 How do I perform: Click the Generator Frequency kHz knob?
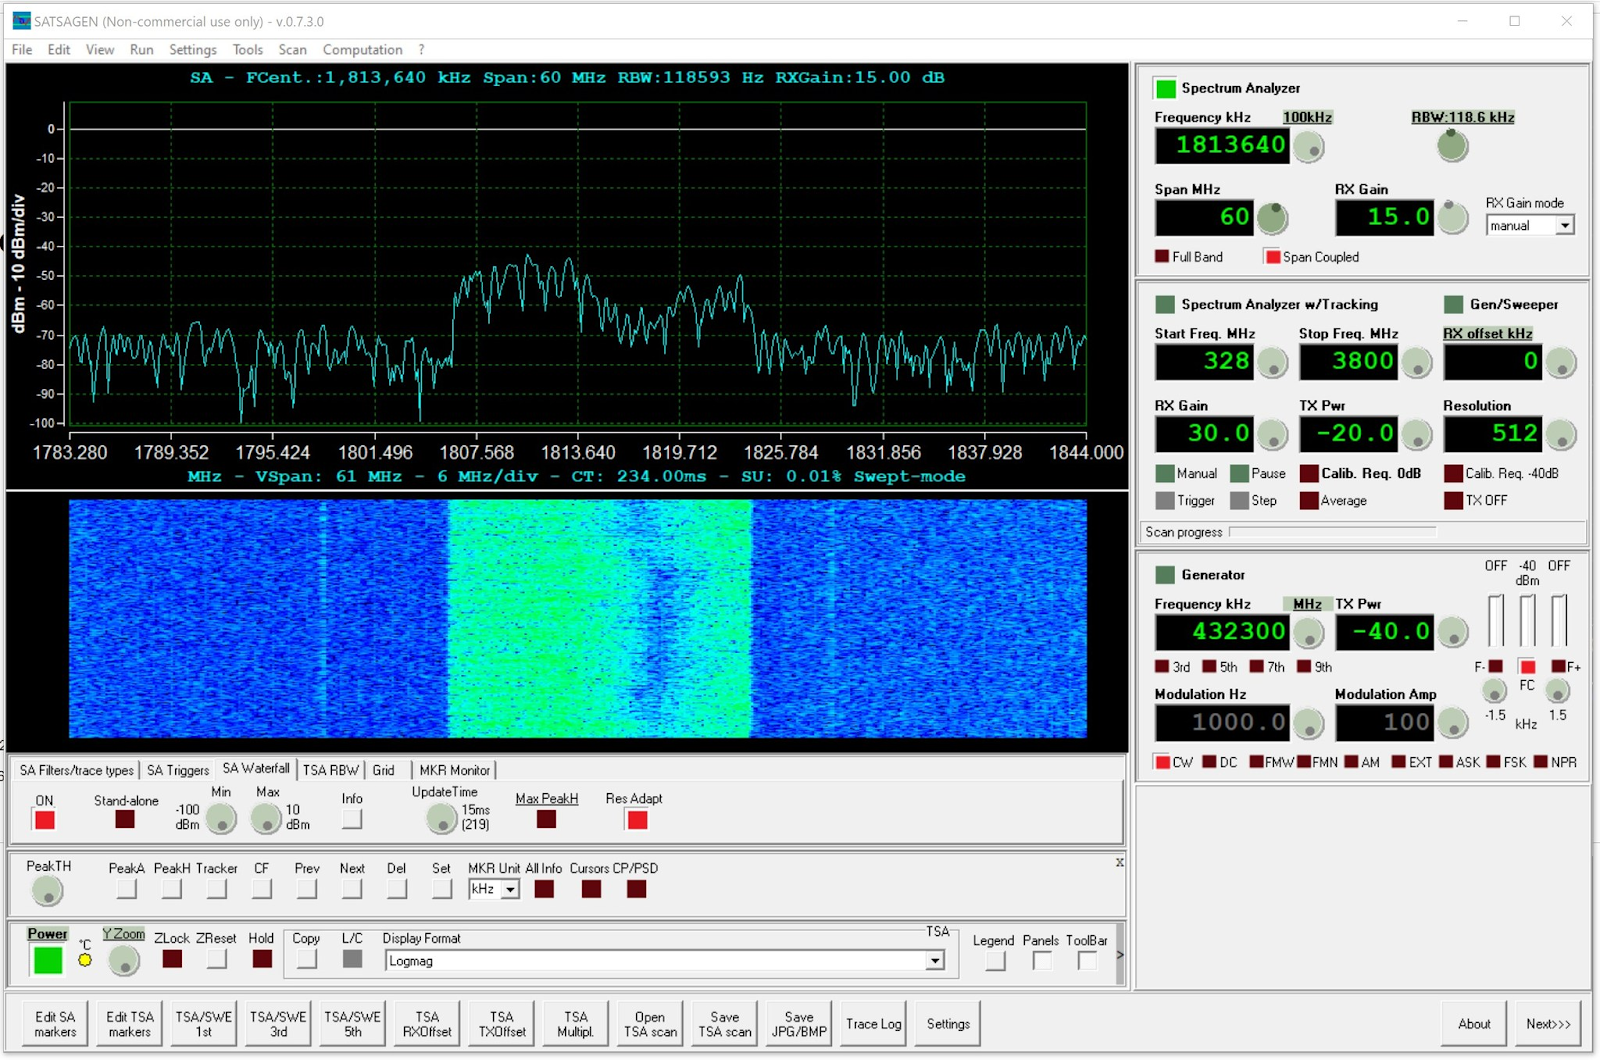click(1309, 633)
